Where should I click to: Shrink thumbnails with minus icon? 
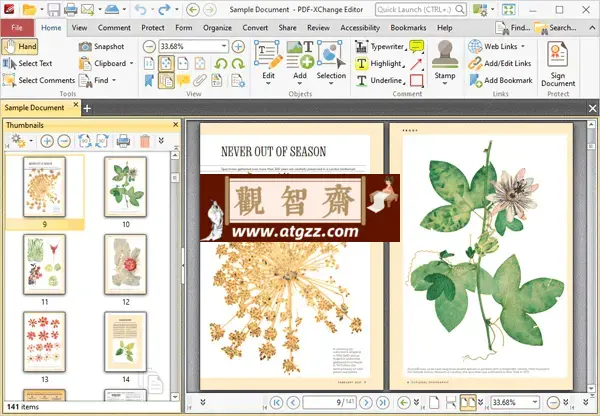[x=64, y=141]
